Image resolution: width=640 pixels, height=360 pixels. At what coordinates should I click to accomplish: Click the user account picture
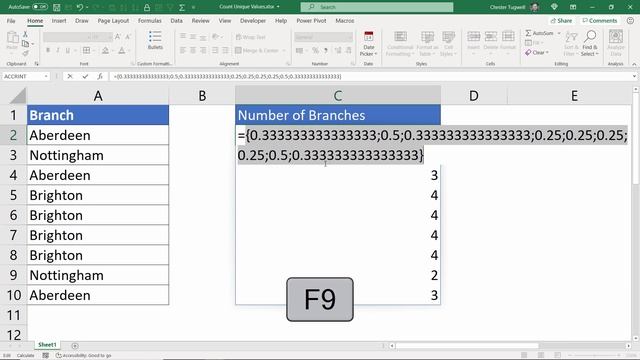(535, 7)
